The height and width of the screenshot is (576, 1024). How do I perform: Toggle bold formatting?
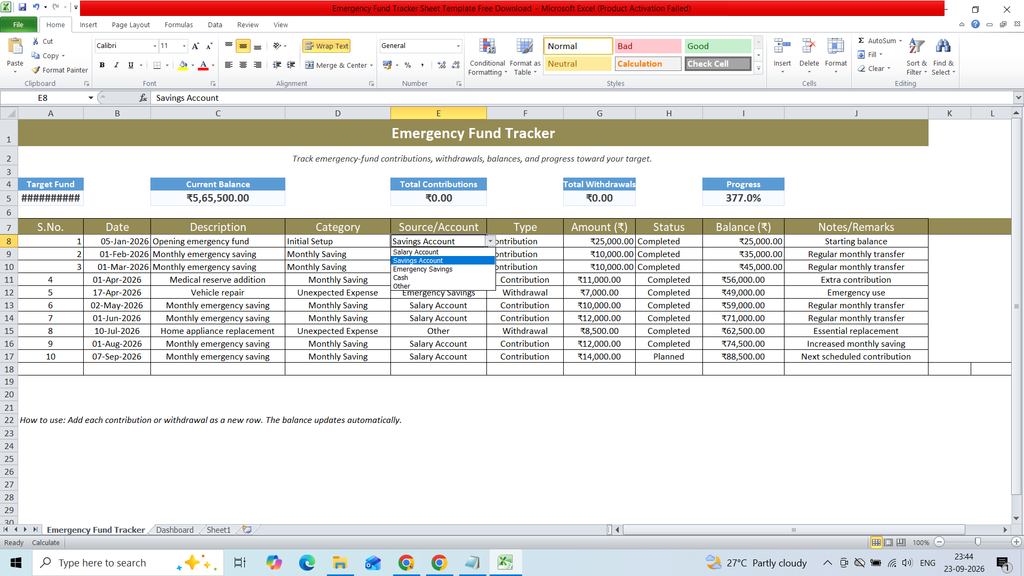pyautogui.click(x=102, y=65)
